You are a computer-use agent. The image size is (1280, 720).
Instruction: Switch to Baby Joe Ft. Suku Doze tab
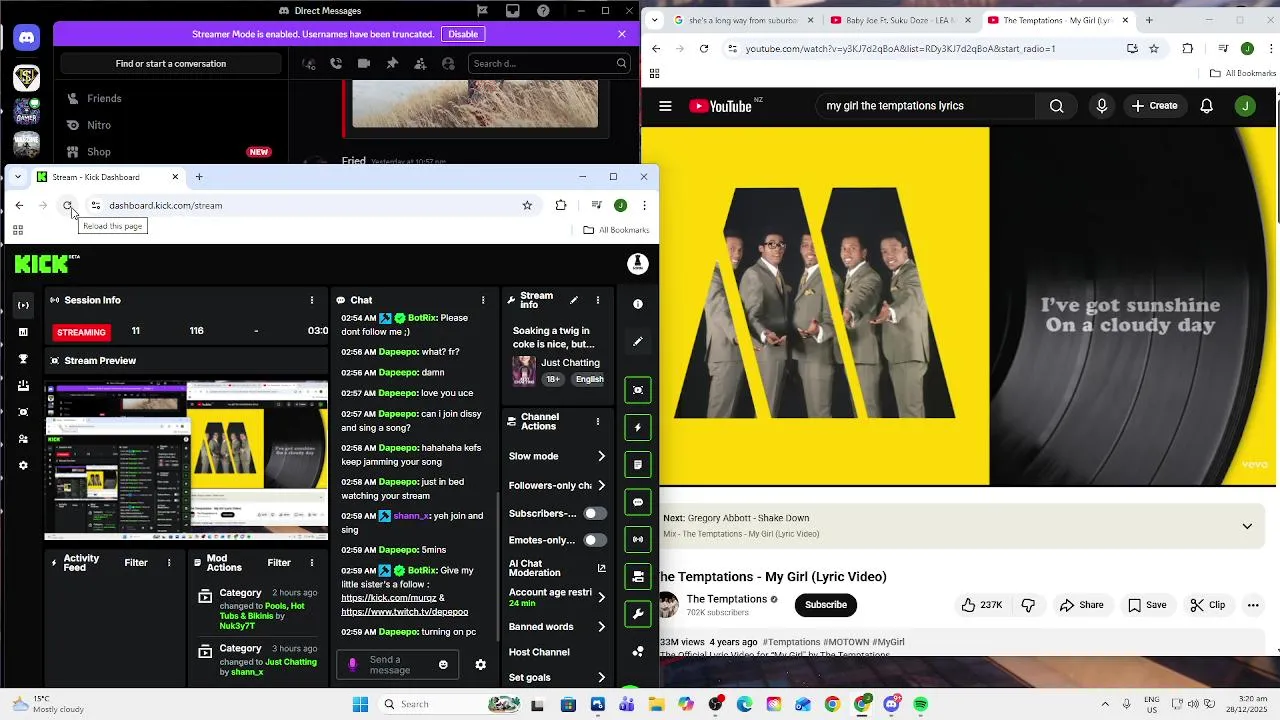point(902,20)
